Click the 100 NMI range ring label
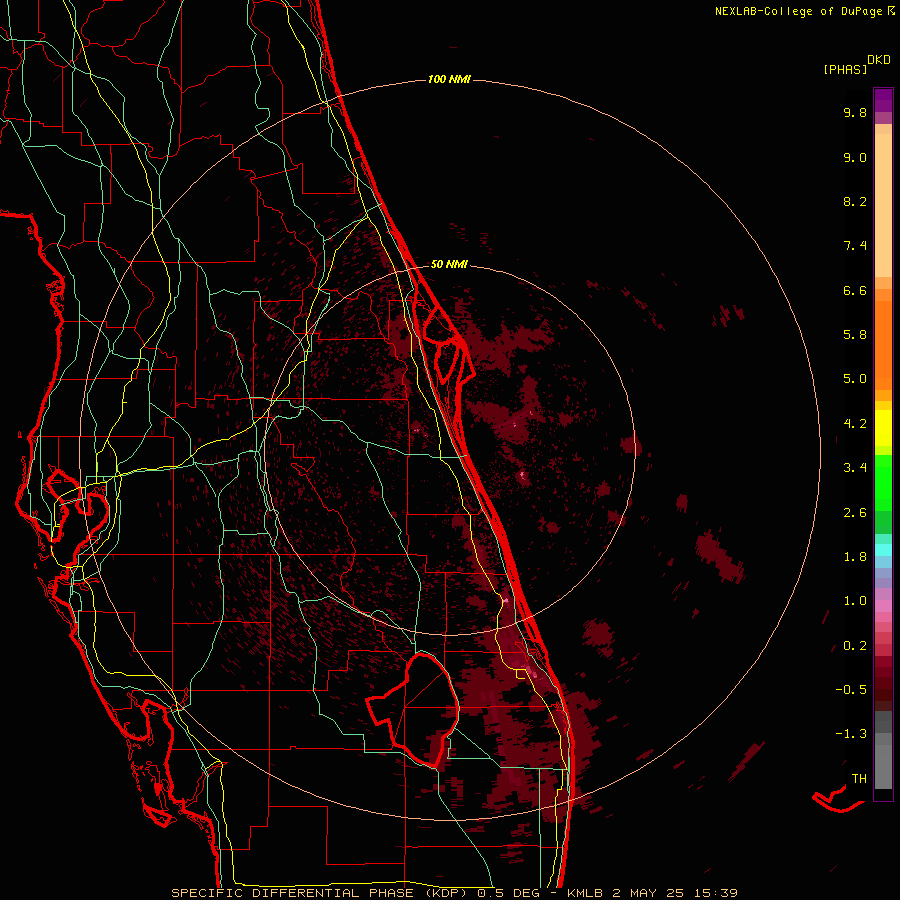The width and height of the screenshot is (900, 900). pos(449,79)
